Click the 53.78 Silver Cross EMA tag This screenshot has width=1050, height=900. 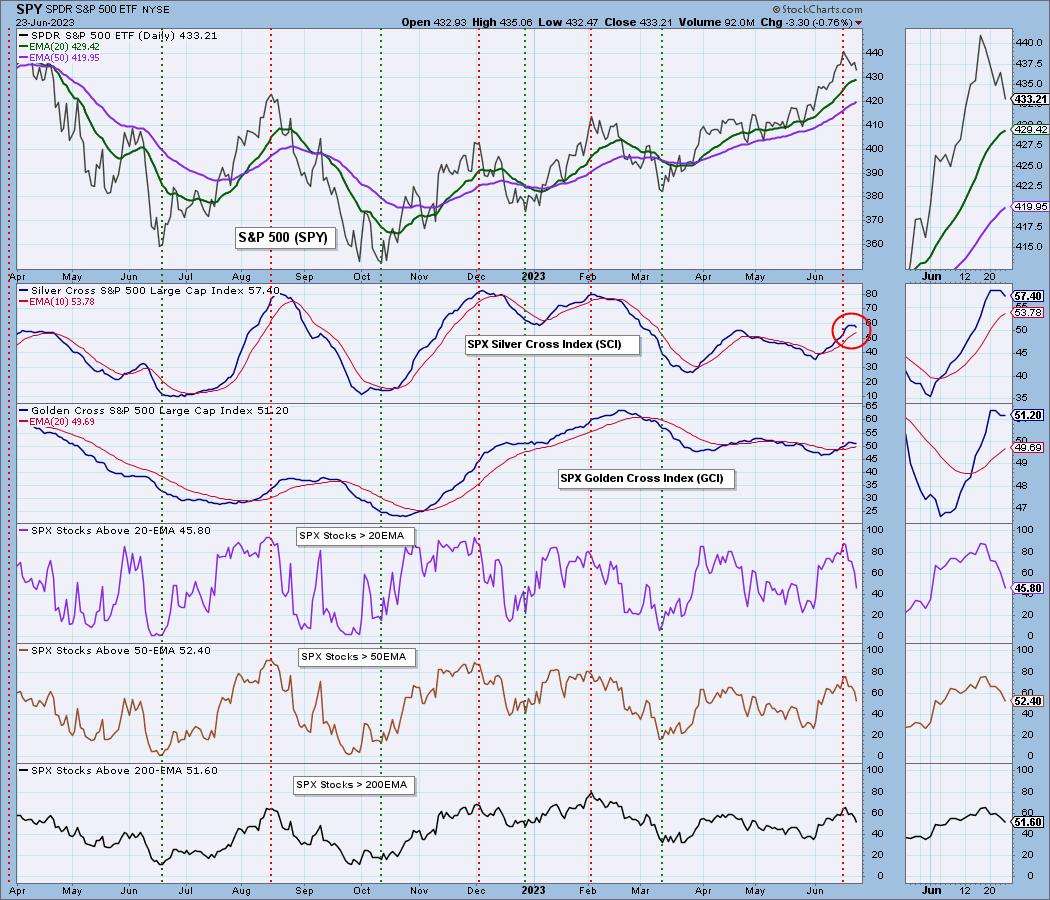click(1028, 313)
